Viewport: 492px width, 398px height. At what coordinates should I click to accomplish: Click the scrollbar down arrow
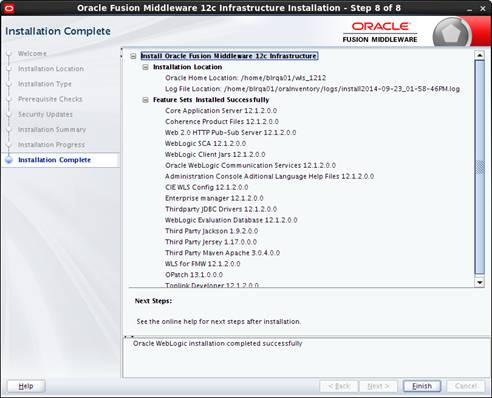tap(479, 282)
